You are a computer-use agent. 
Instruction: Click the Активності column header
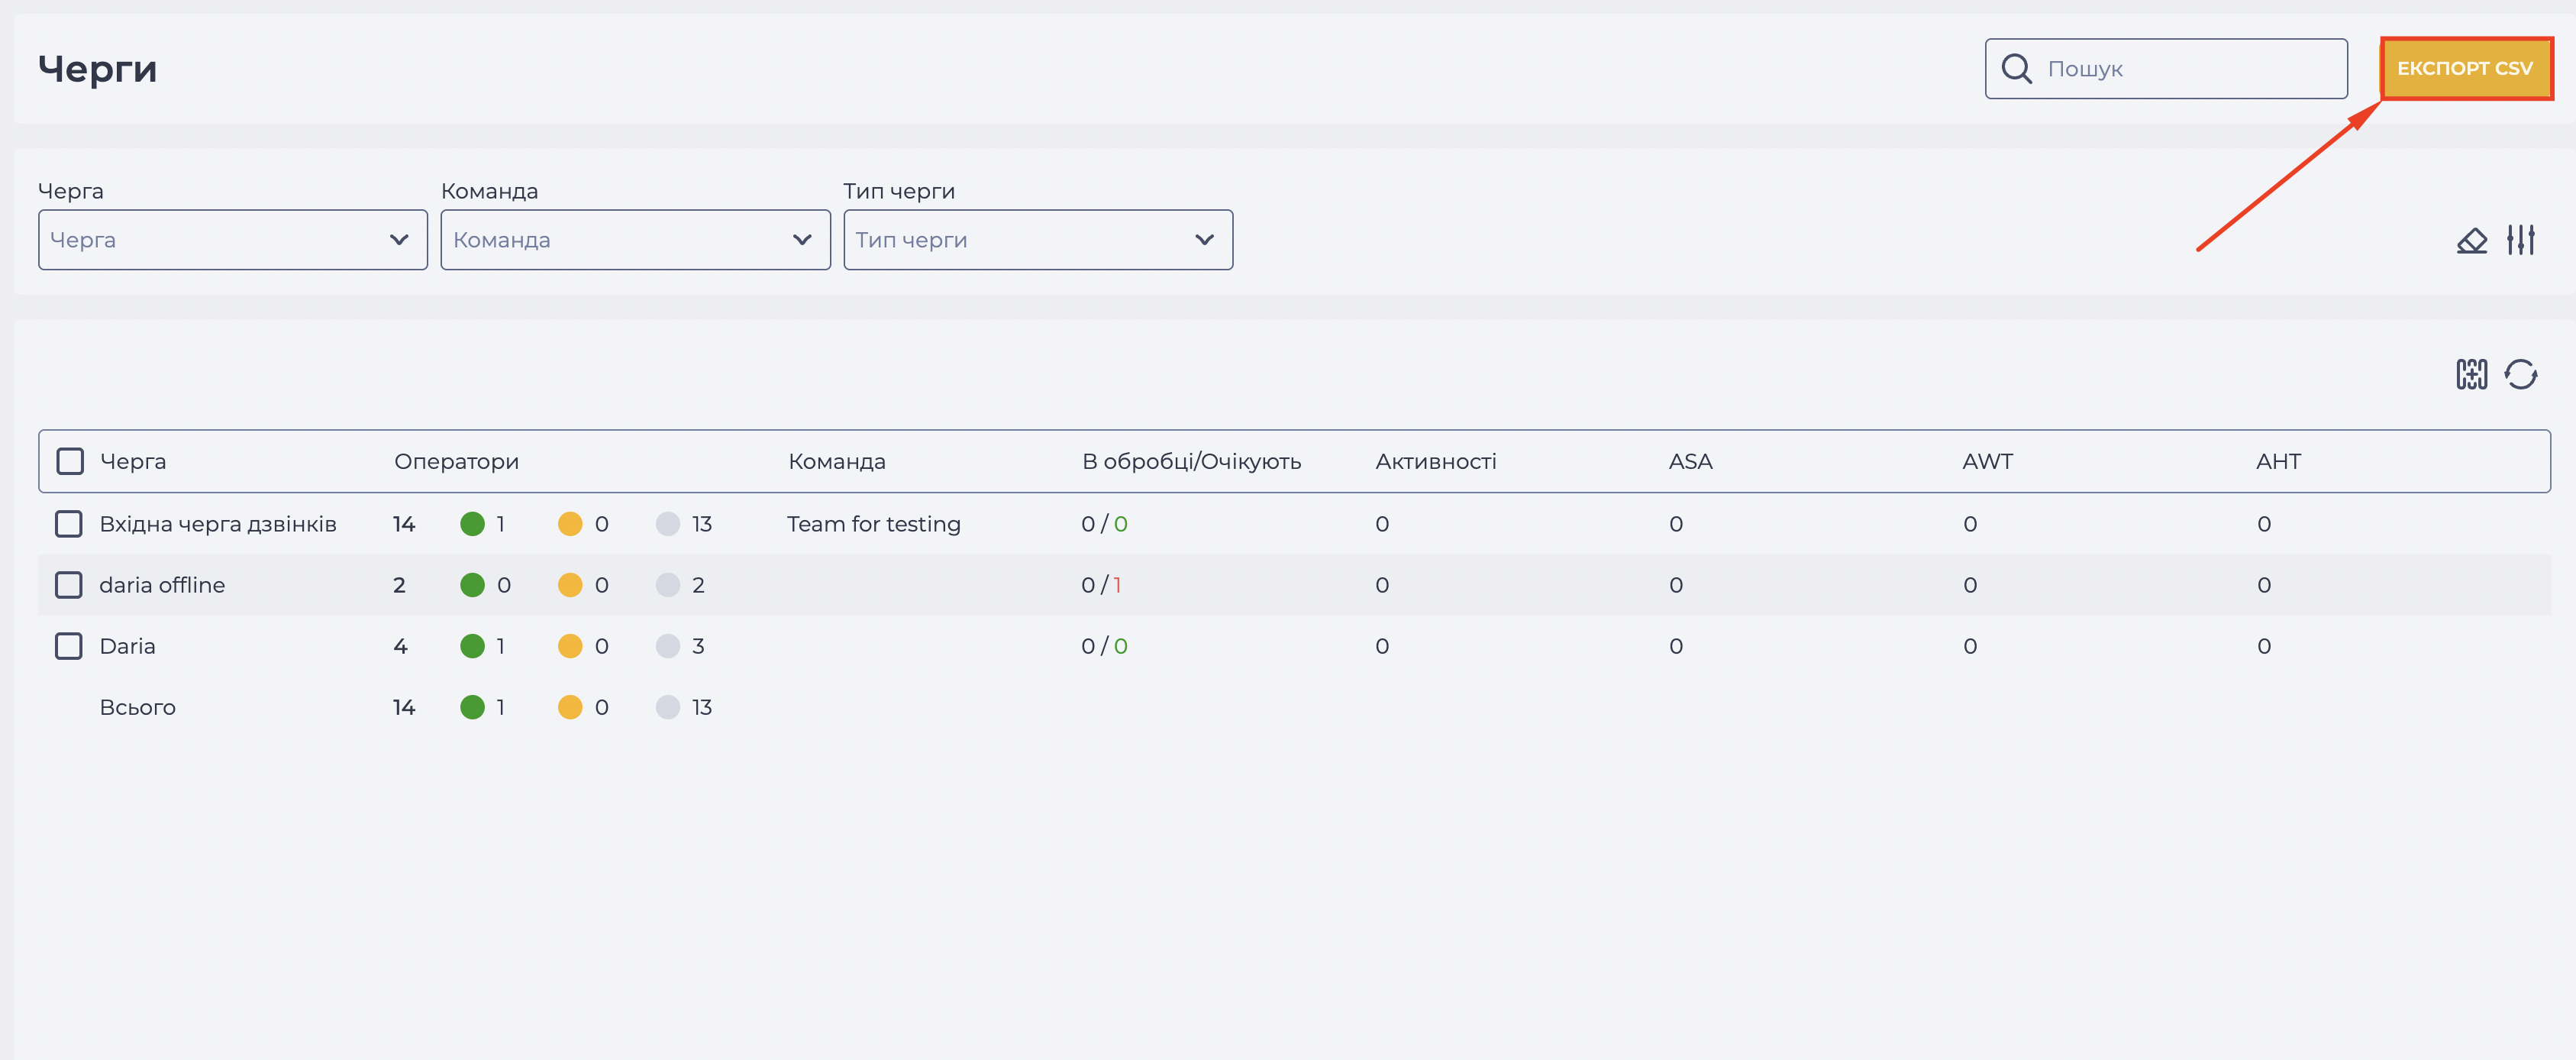tap(1435, 461)
